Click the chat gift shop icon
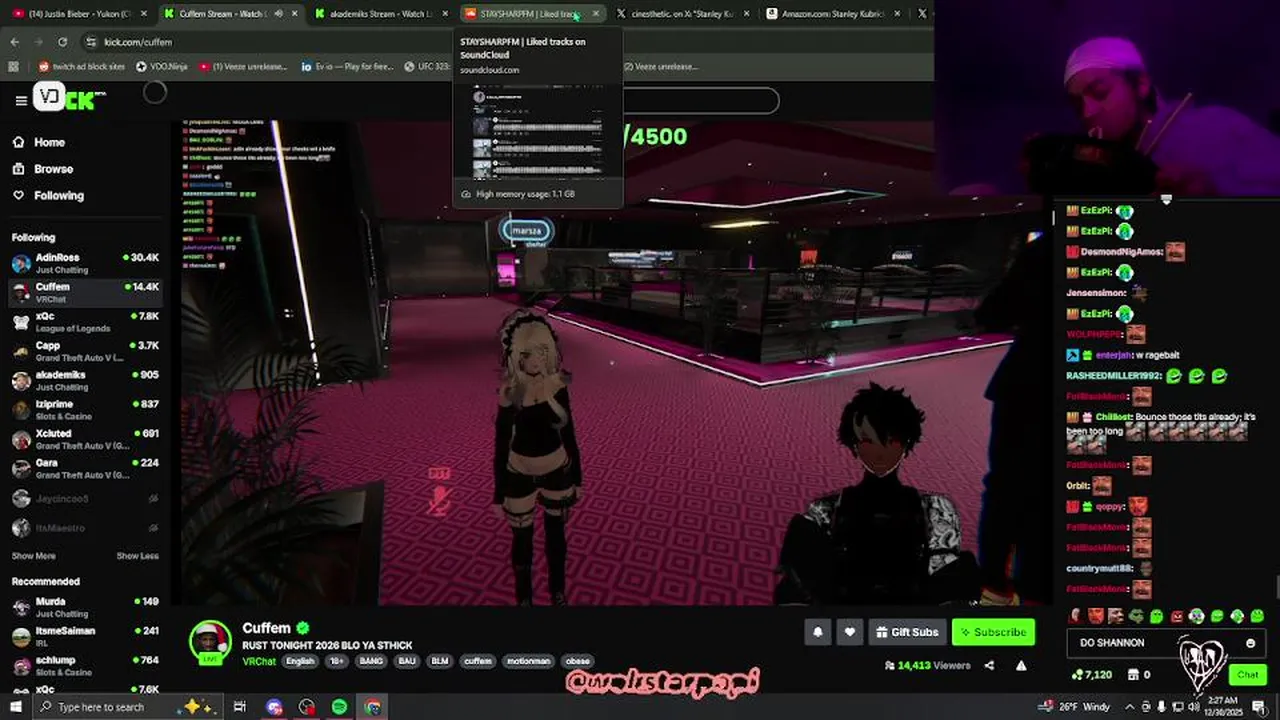1280x720 pixels. tap(1133, 675)
